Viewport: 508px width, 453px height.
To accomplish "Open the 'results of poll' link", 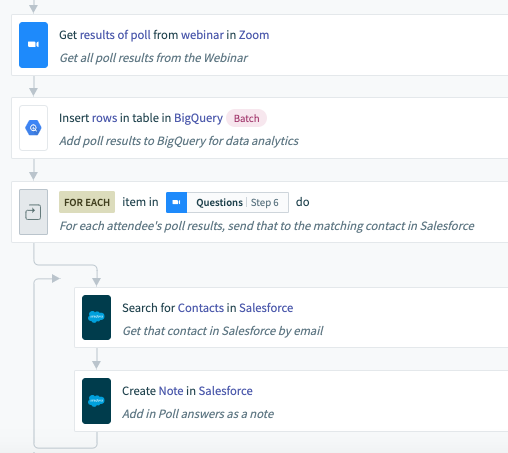I will (115, 35).
